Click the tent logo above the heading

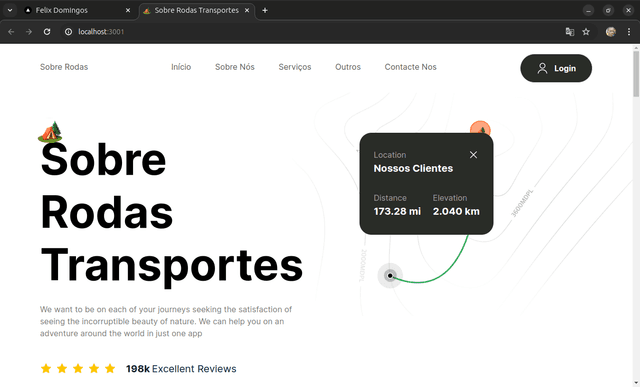[x=50, y=132]
